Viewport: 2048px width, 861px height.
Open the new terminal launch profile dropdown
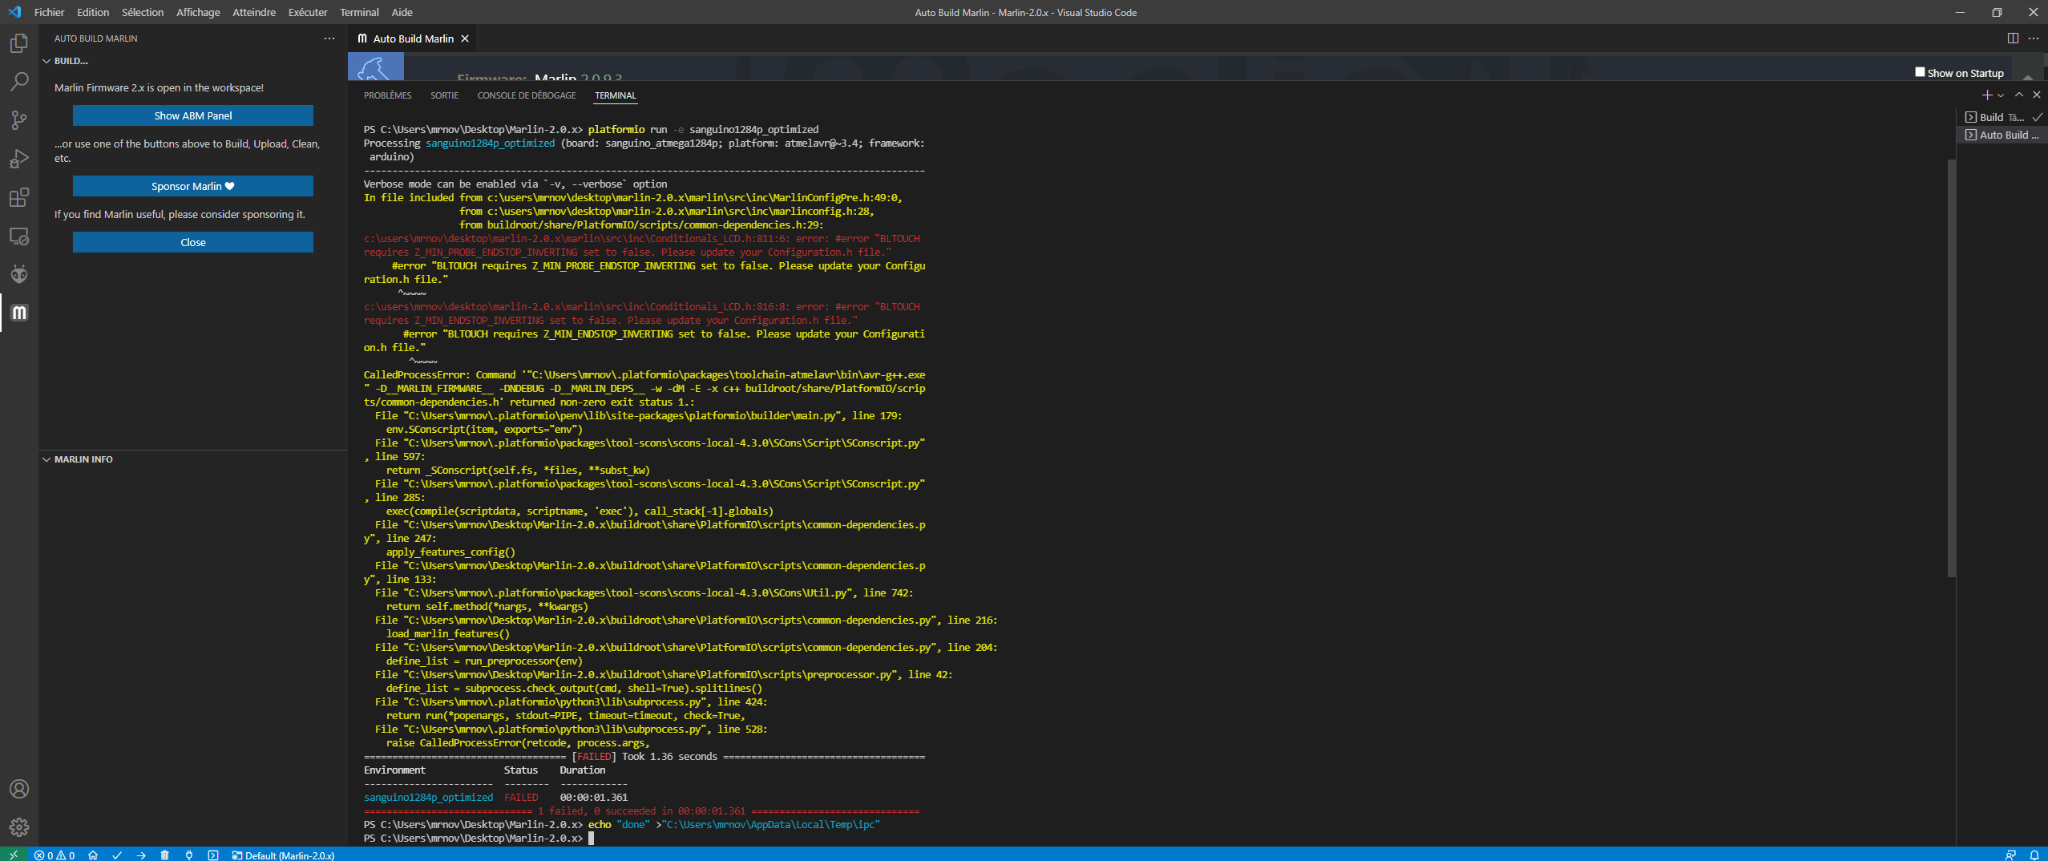tap(2000, 95)
